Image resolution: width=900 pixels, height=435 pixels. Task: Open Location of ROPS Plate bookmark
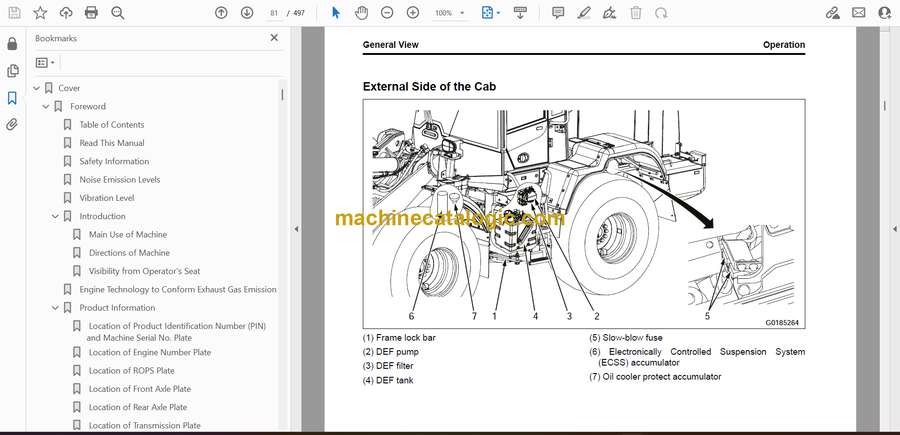pyautogui.click(x=131, y=371)
